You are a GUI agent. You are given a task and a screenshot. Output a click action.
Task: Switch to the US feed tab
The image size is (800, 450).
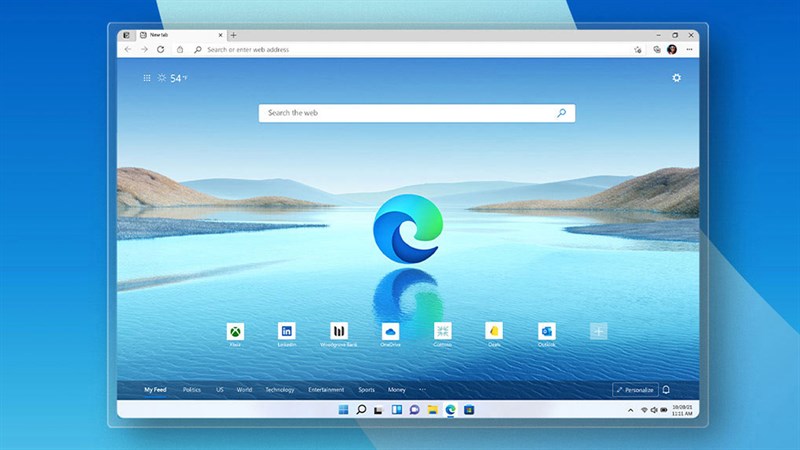point(219,390)
